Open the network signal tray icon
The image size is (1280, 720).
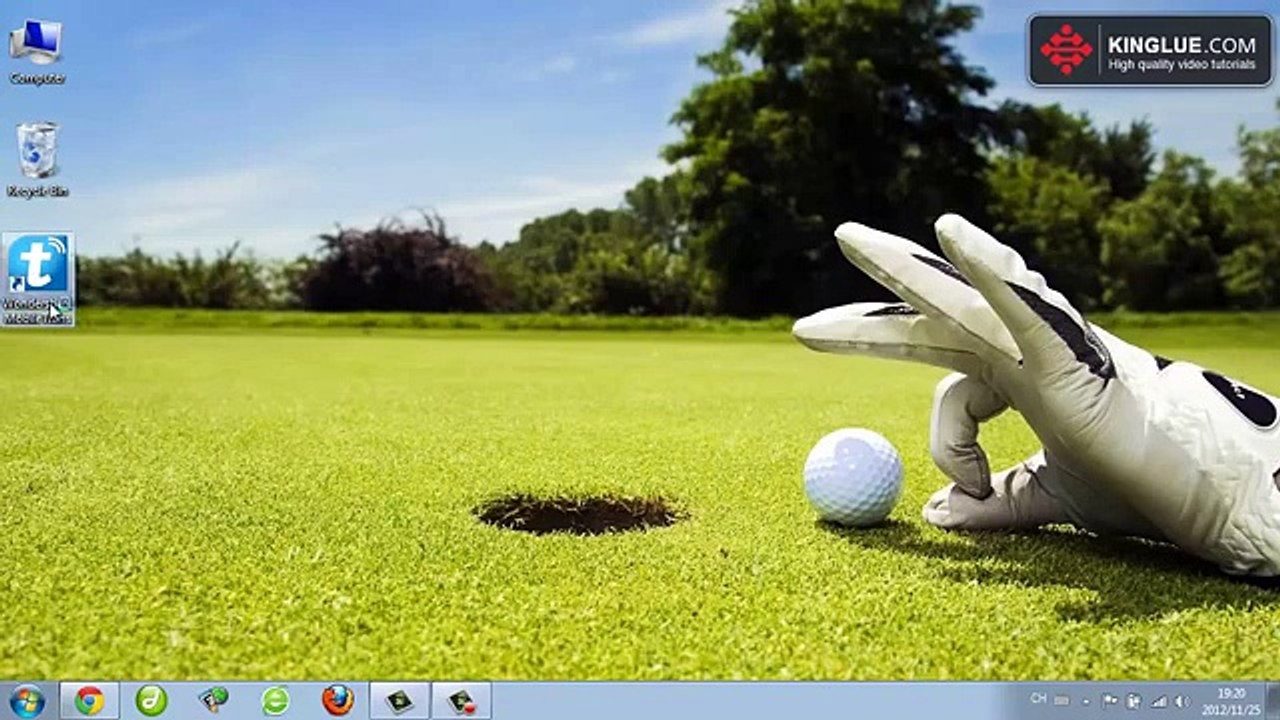1158,701
